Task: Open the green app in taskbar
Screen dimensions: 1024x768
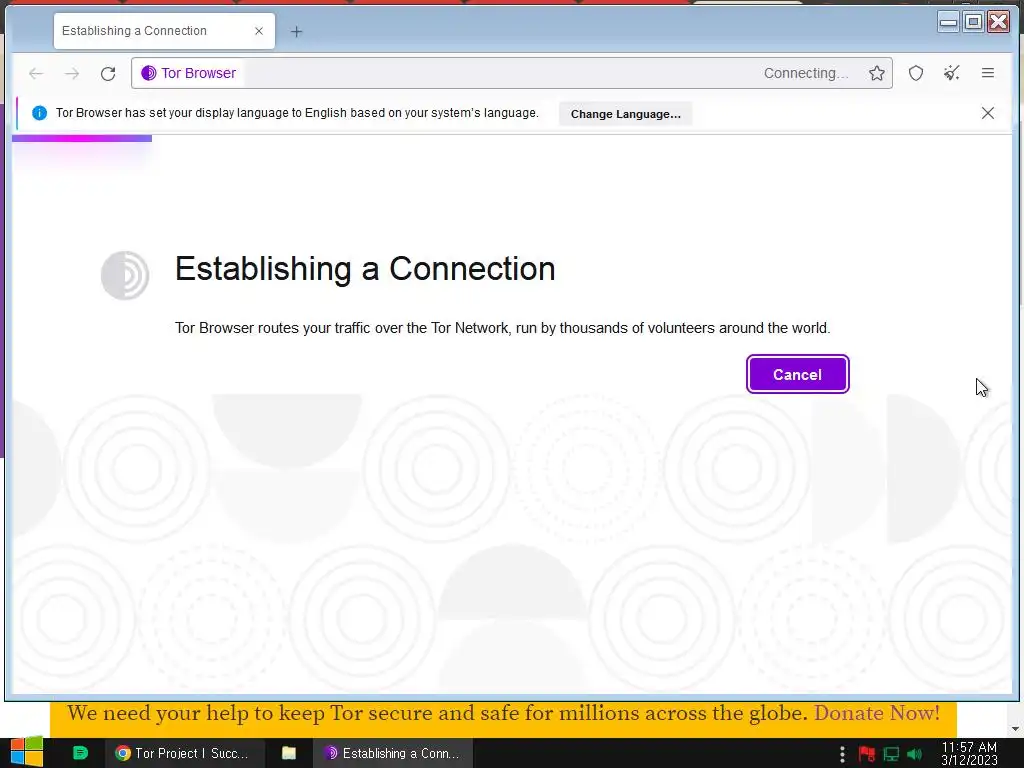Action: [x=80, y=753]
